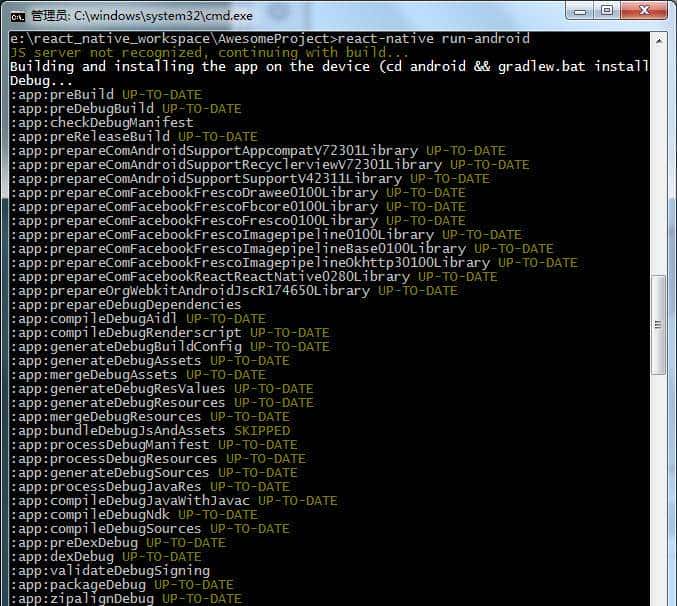The image size is (677, 606).
Task: Click the ':app:mergeDebugResources' line
Action: coord(150,417)
